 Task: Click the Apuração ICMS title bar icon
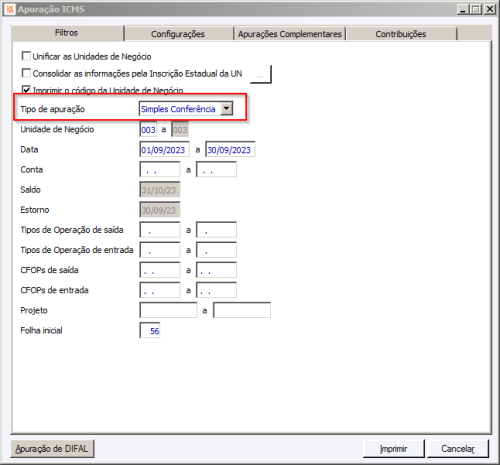click(10, 9)
